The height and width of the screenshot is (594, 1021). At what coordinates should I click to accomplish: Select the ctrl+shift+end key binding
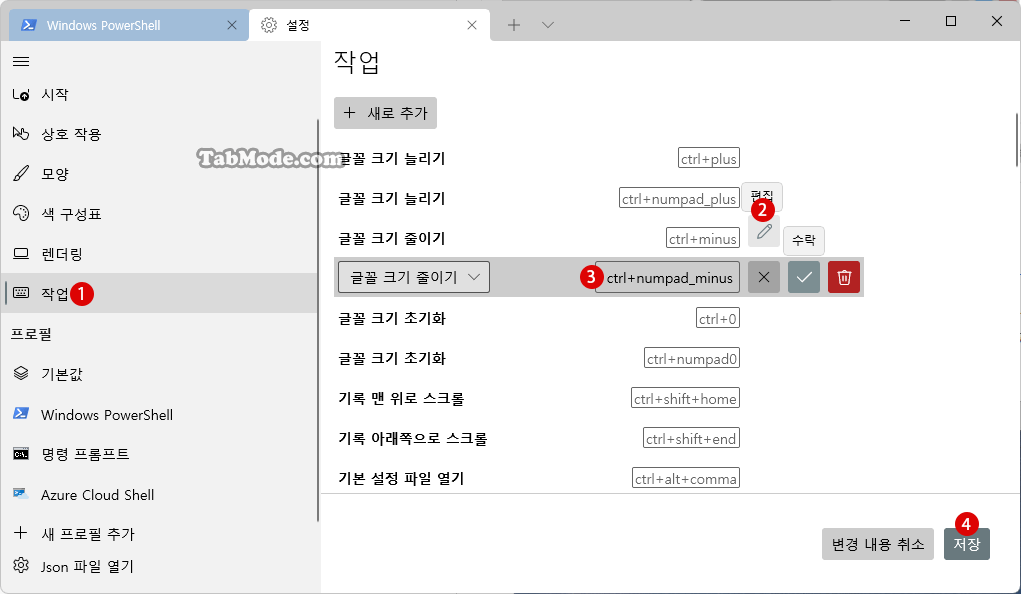(x=691, y=438)
